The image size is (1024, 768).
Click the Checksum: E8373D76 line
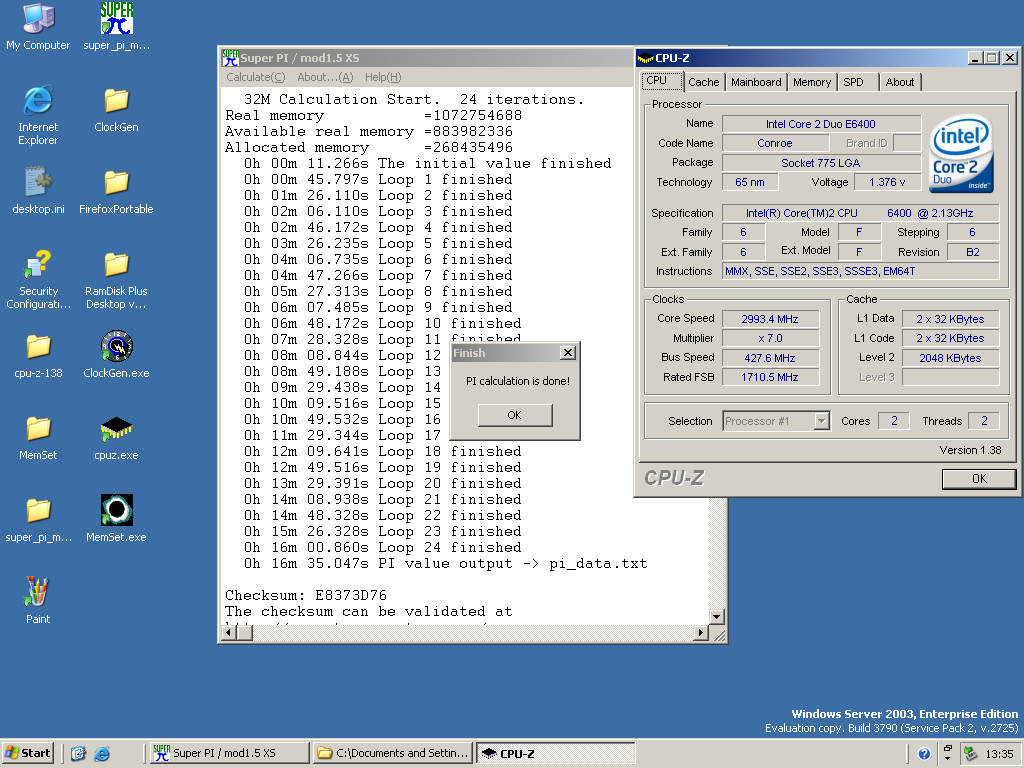(306, 596)
